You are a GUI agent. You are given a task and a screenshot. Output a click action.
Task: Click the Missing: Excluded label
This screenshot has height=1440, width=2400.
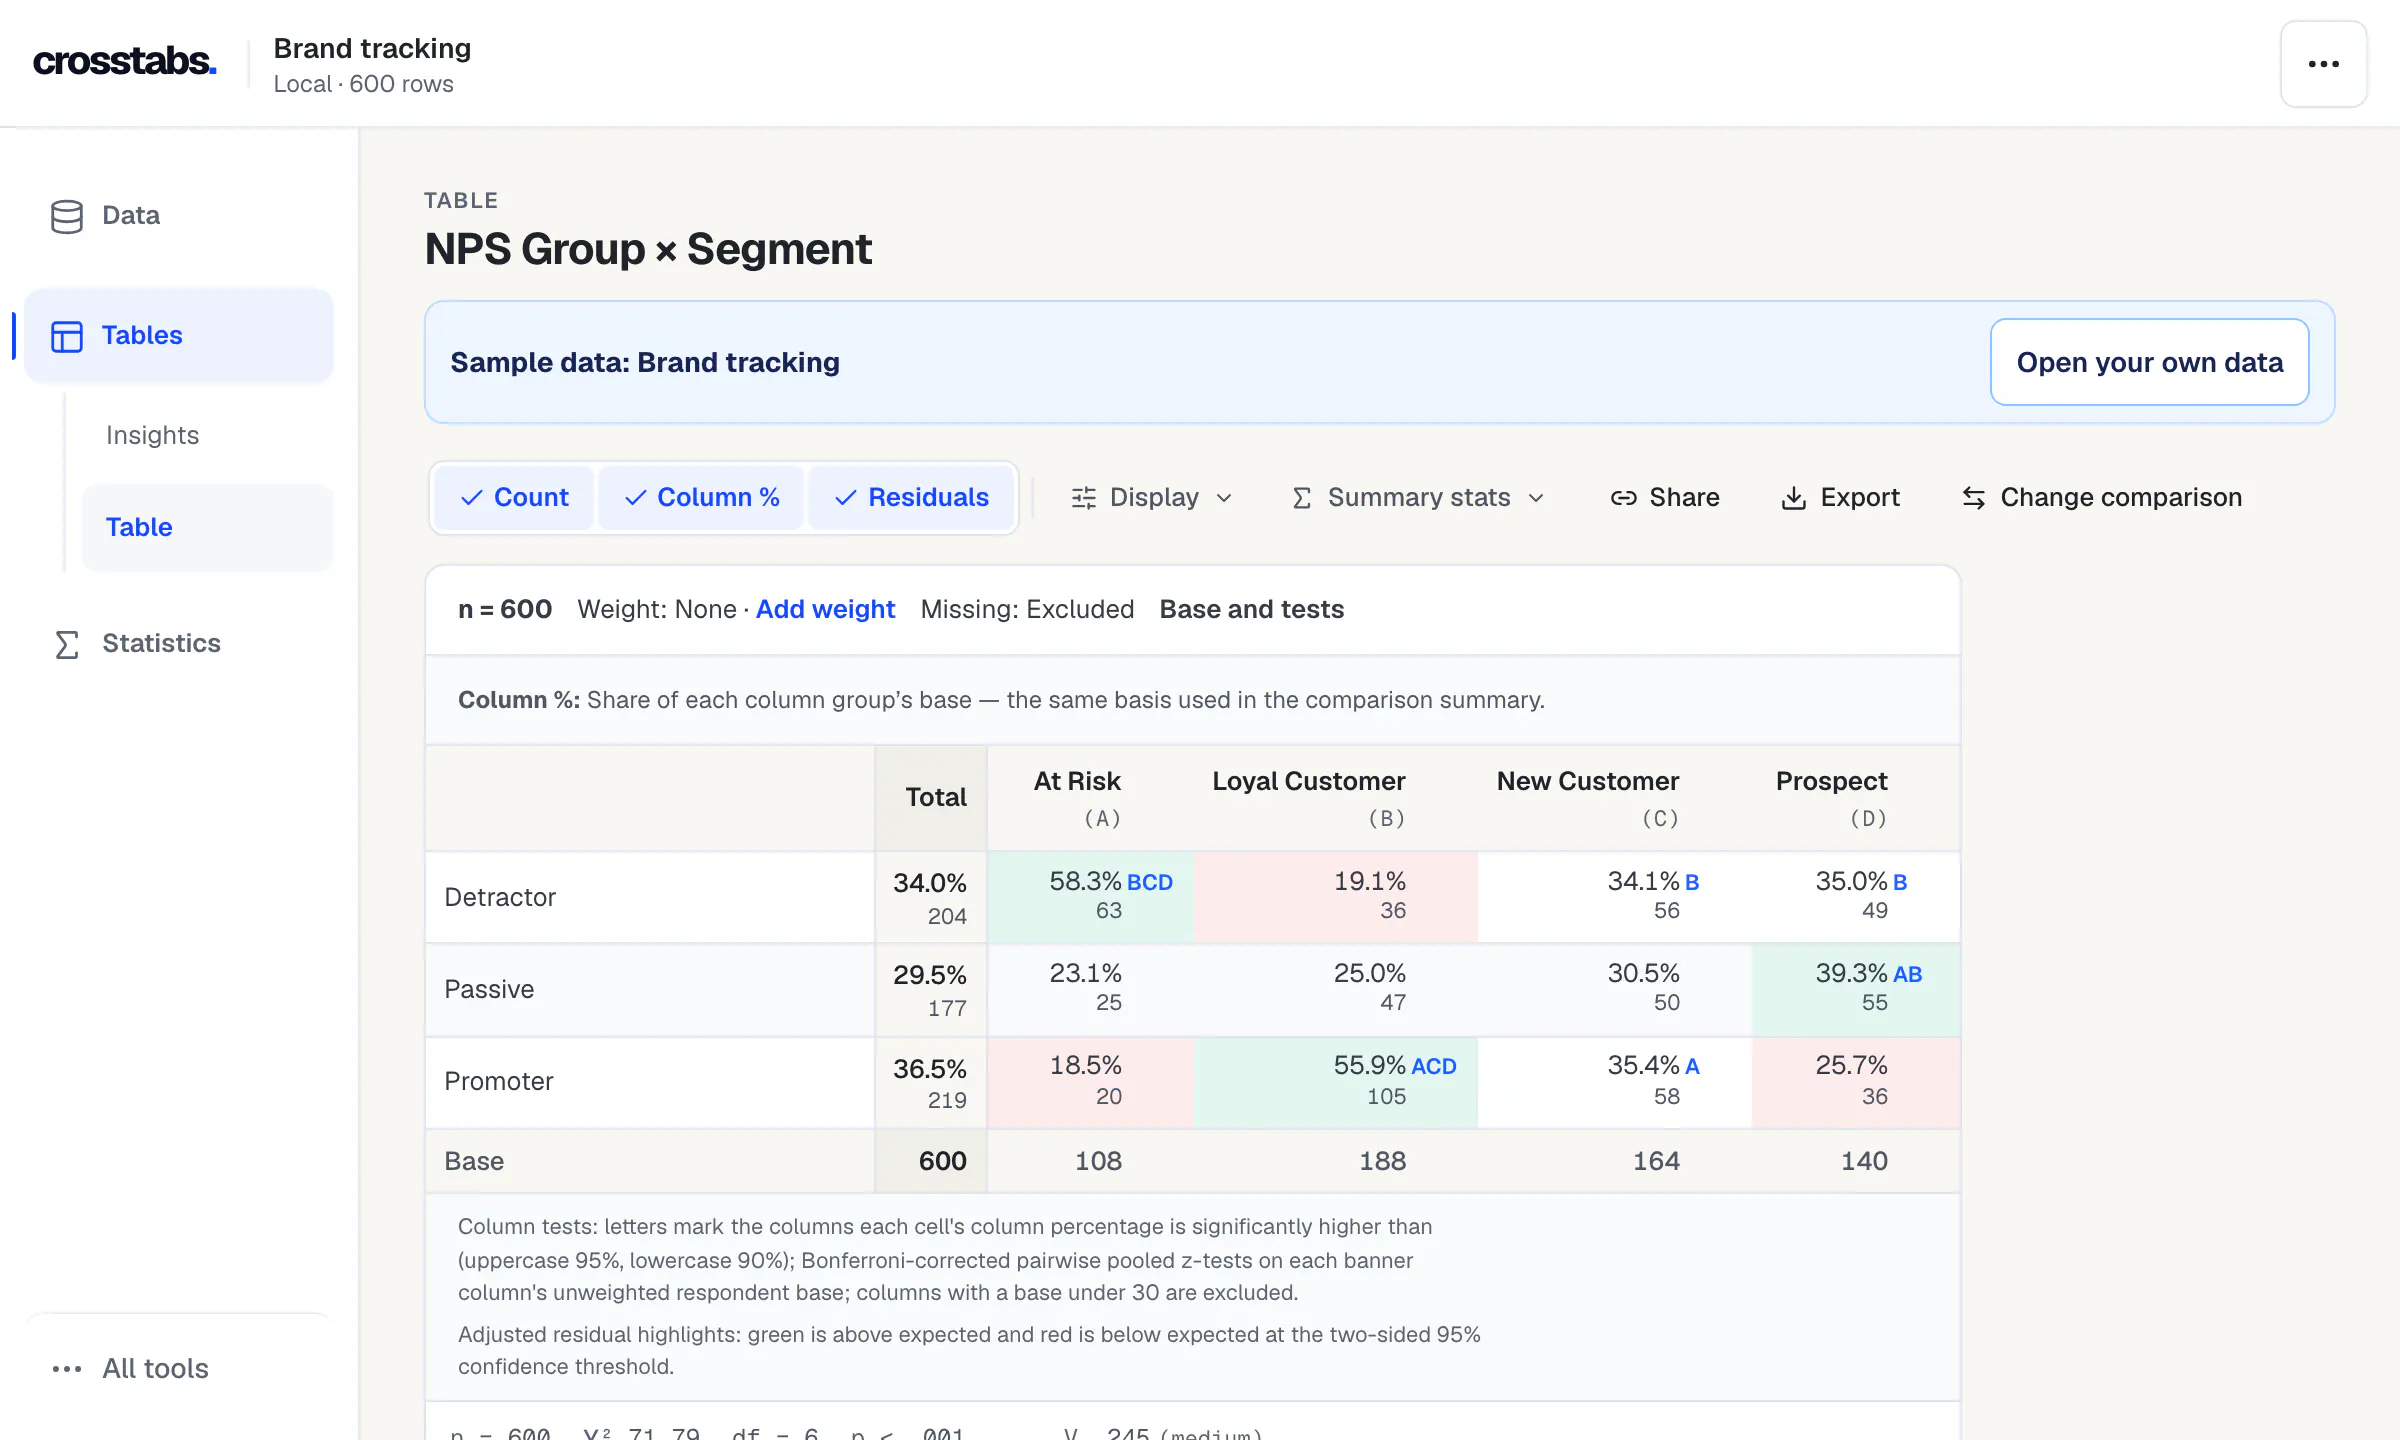(x=1027, y=609)
